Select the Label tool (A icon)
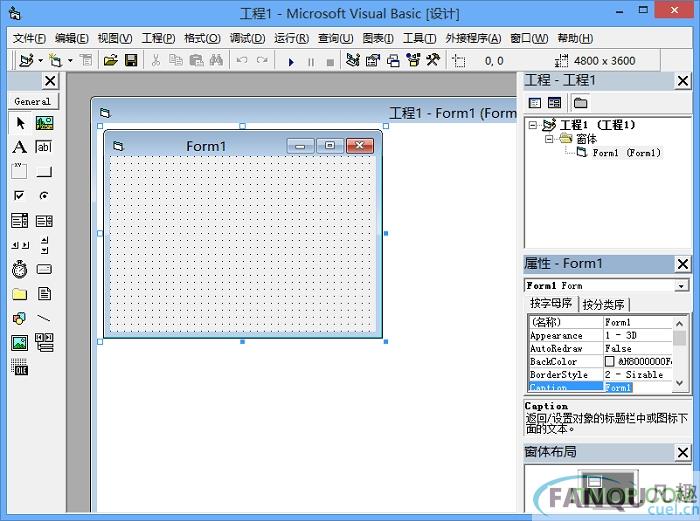The width and height of the screenshot is (700, 521). [x=19, y=147]
